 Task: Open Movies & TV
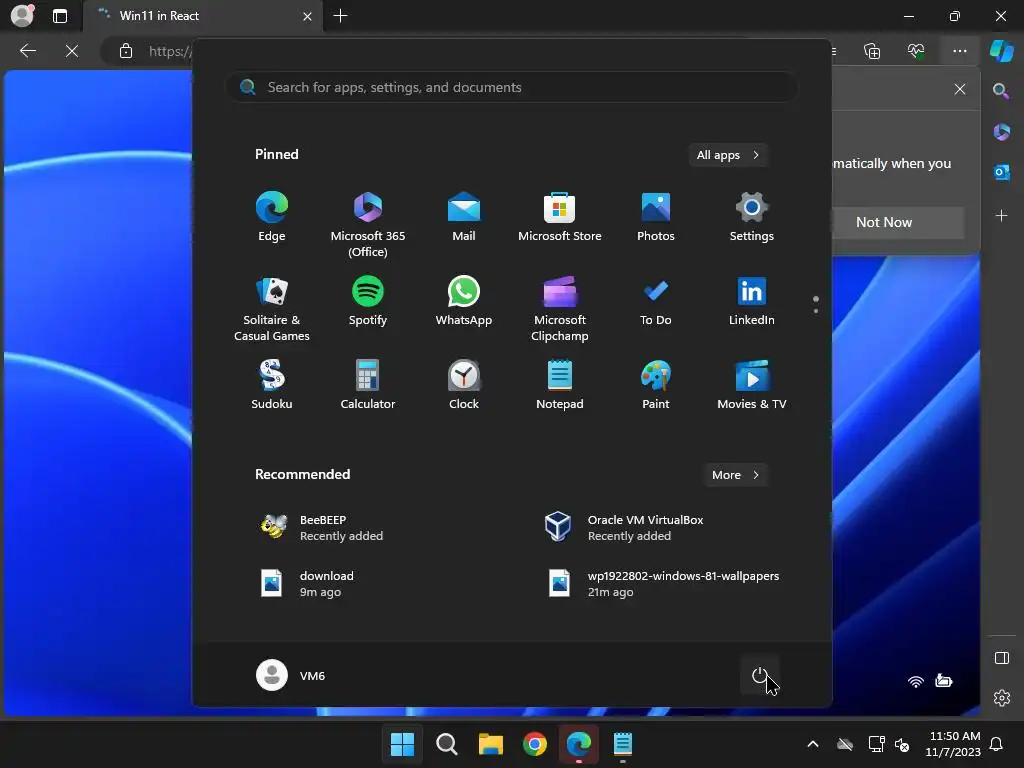point(752,385)
